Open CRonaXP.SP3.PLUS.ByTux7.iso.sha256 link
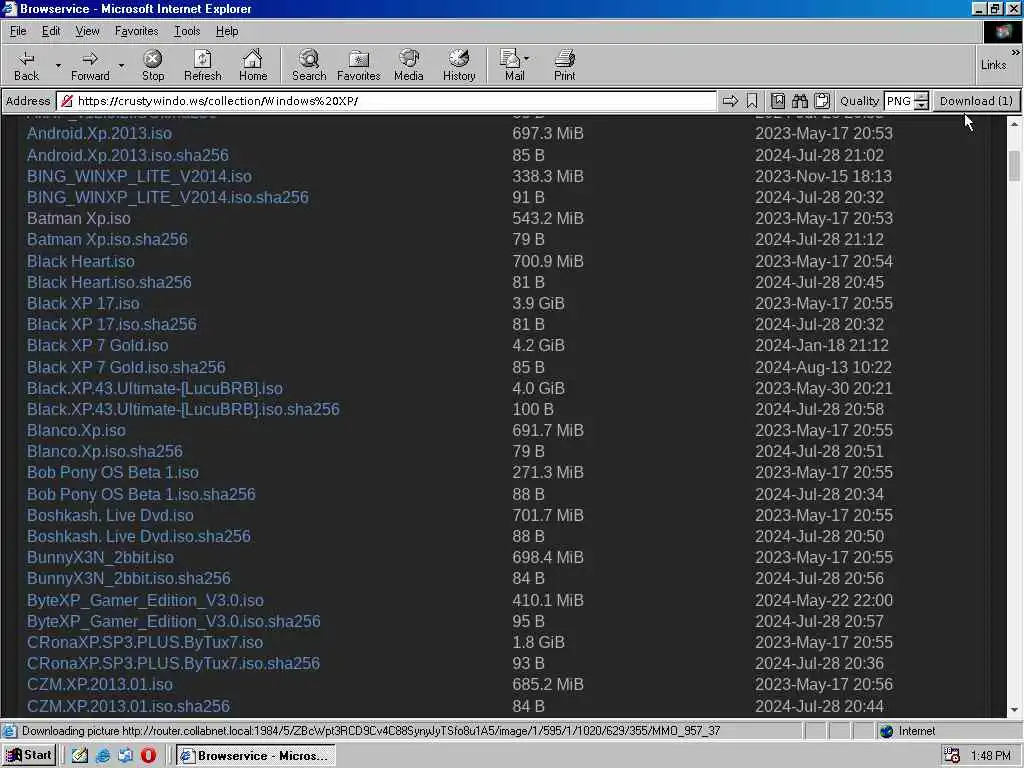1024x768 pixels. tap(173, 664)
